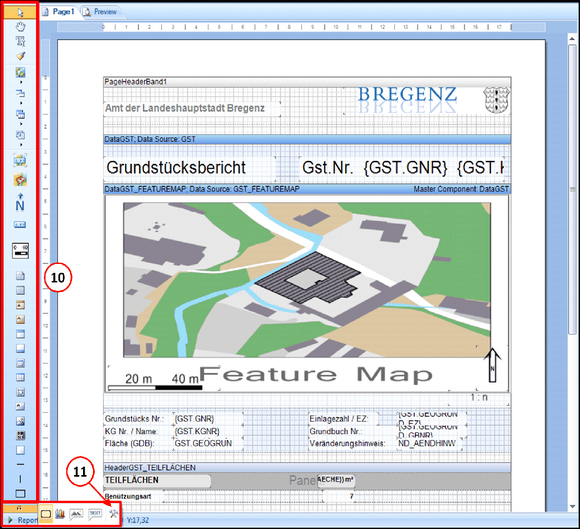
Task: Select the 'Gst.Nr. {GST.GNR}' text field
Action: point(402,168)
